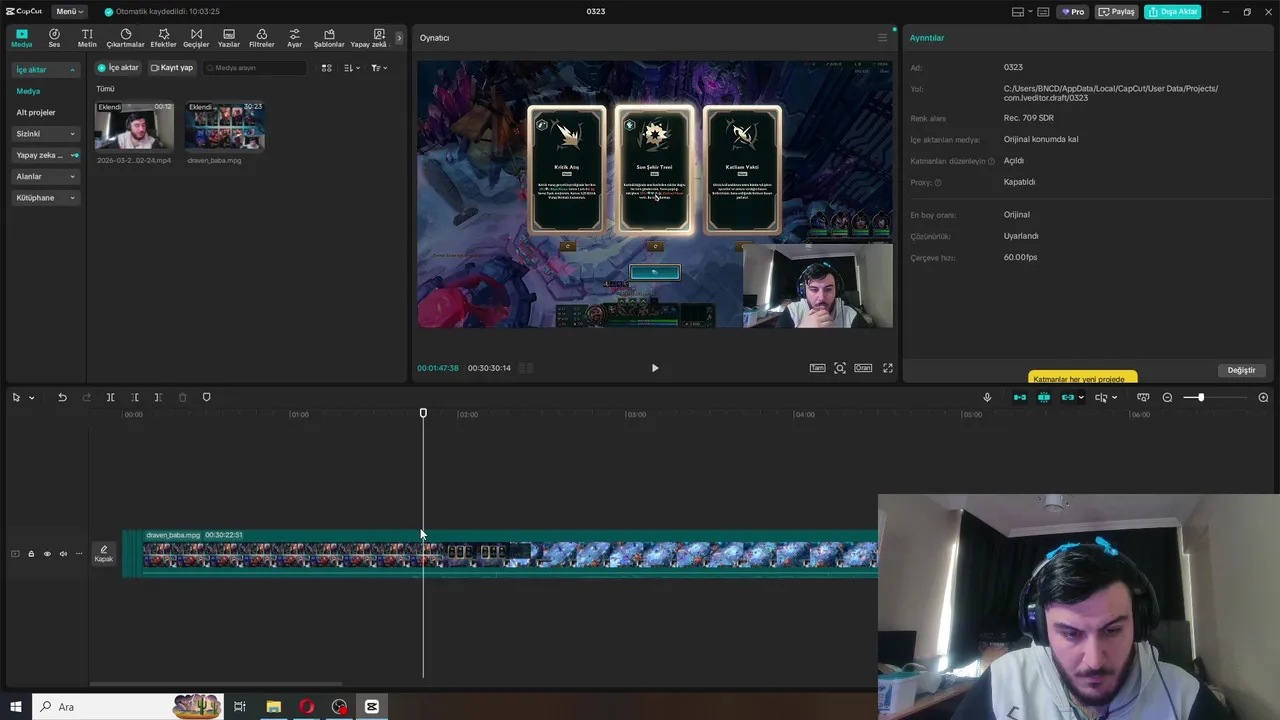Switch media grid view layout
This screenshot has height=720, width=1280.
[x=326, y=68]
